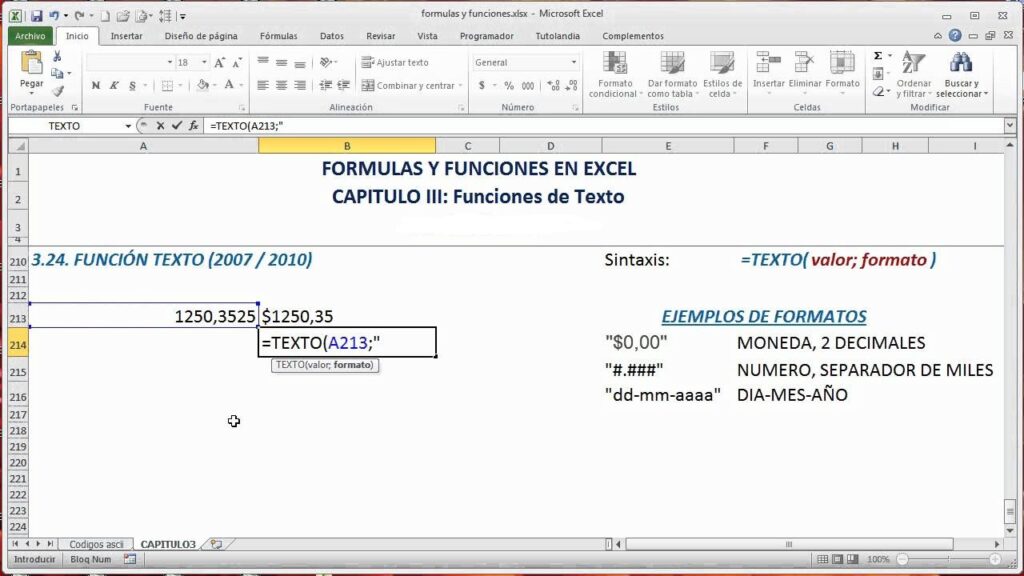Click the Format Painter brush icon
The width and height of the screenshot is (1024, 576).
pos(57,91)
